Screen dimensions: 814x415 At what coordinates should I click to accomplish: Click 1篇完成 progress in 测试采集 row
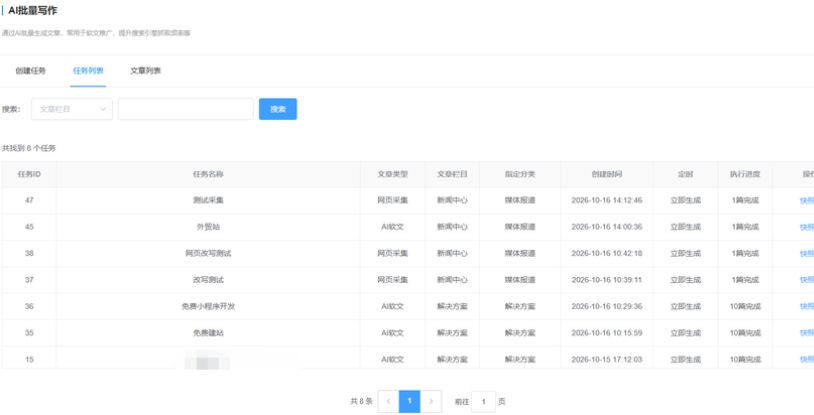coord(745,200)
